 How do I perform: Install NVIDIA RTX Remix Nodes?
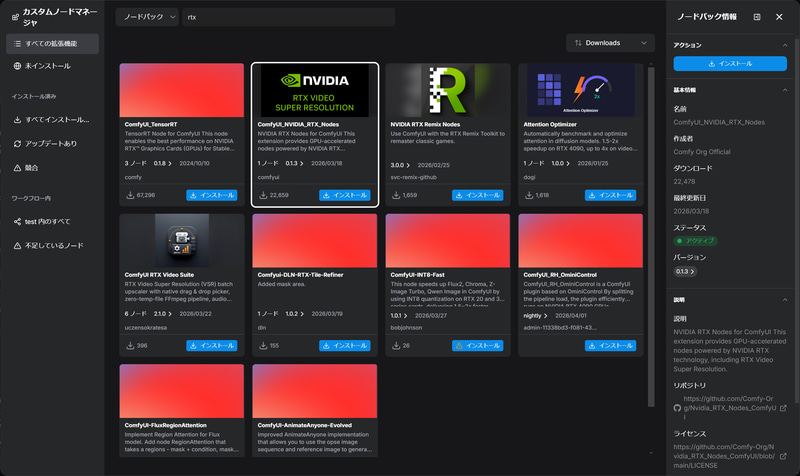pos(478,195)
